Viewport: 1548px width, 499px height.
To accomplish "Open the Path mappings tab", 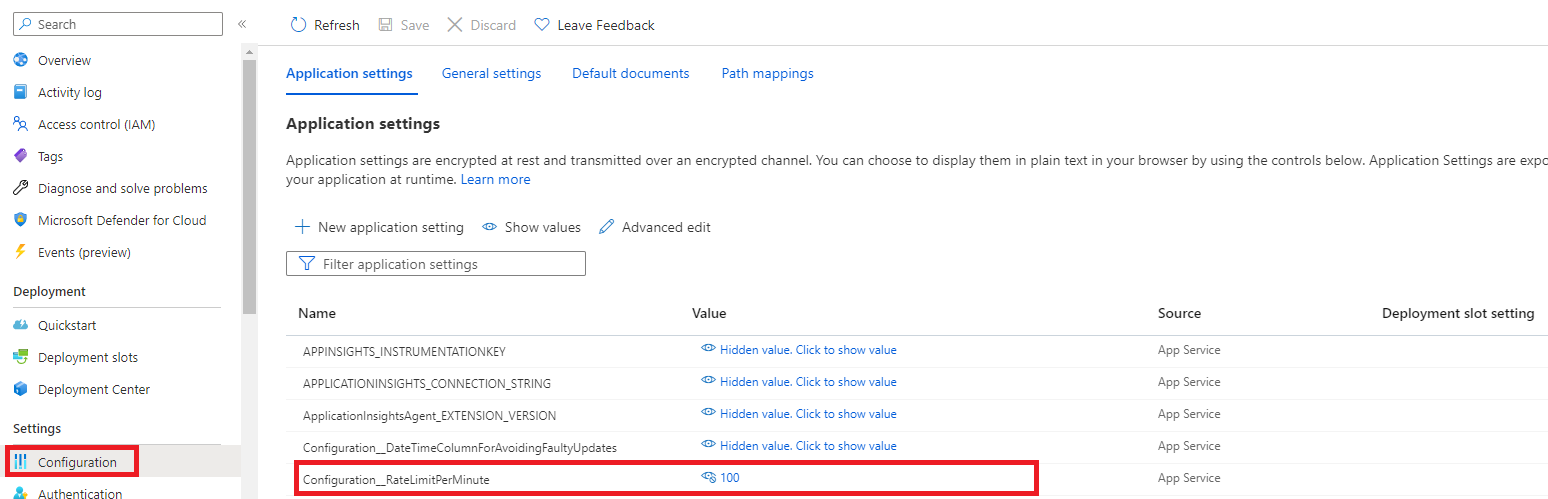I will coord(767,73).
